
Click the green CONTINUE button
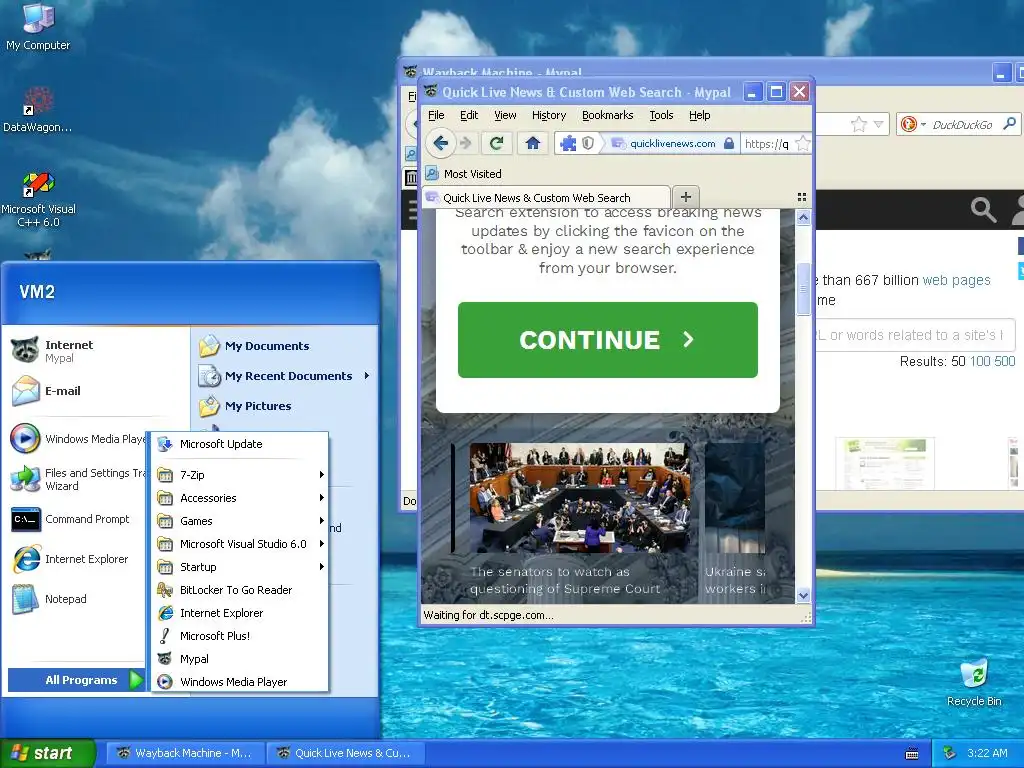607,340
